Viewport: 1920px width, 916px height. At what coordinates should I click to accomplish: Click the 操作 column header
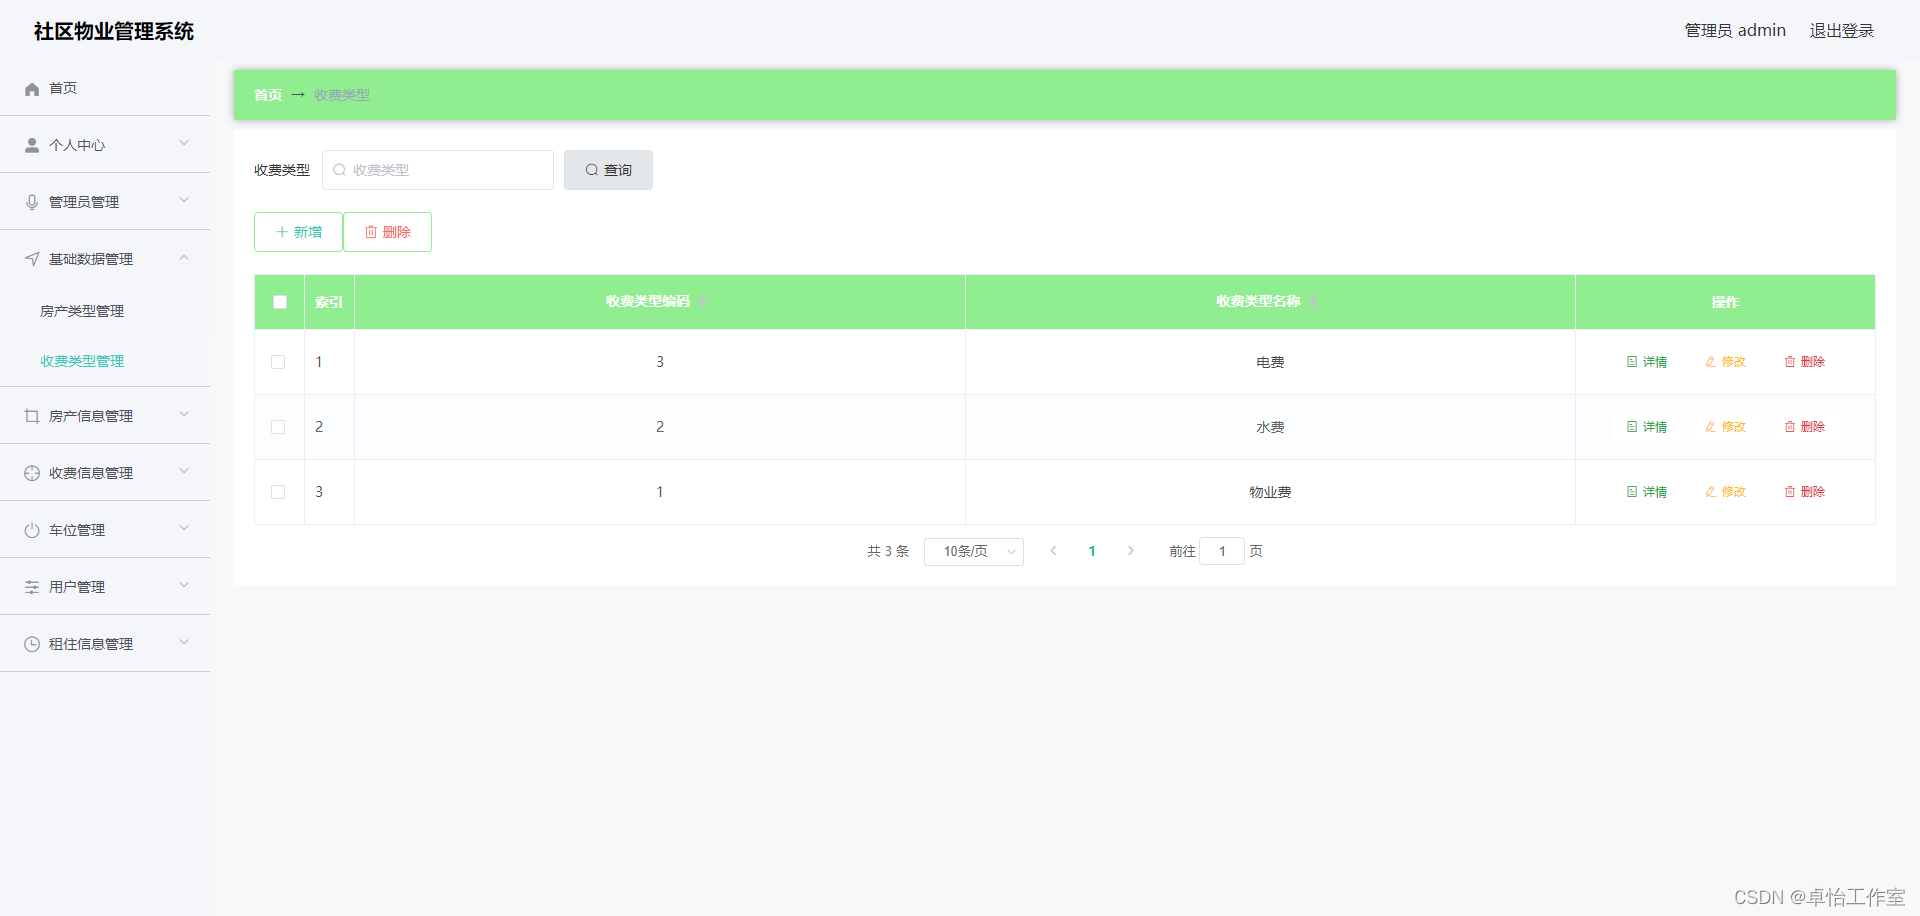pos(1725,302)
